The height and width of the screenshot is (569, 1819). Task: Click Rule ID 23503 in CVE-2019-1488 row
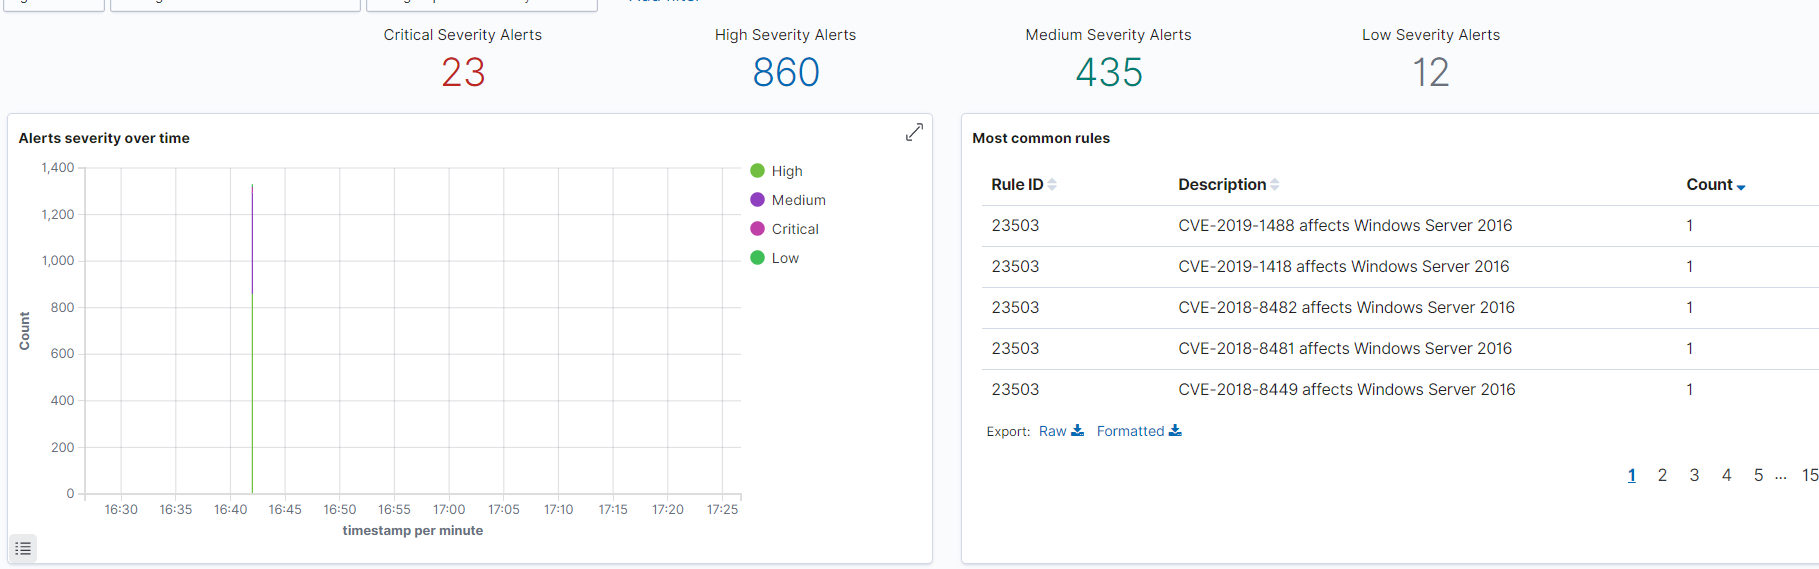pos(1015,226)
